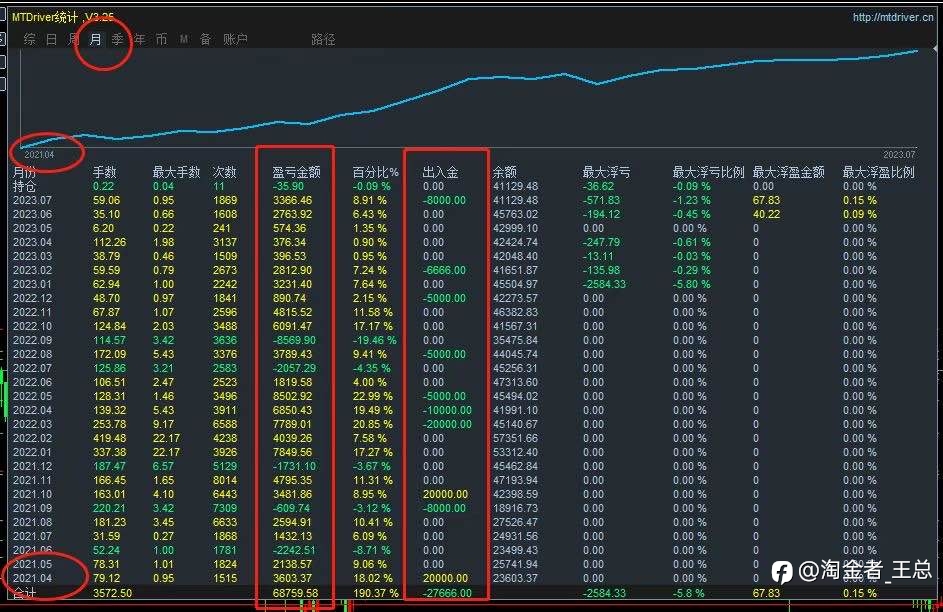Switch to the M tab
This screenshot has height=612, width=943.
pos(183,40)
